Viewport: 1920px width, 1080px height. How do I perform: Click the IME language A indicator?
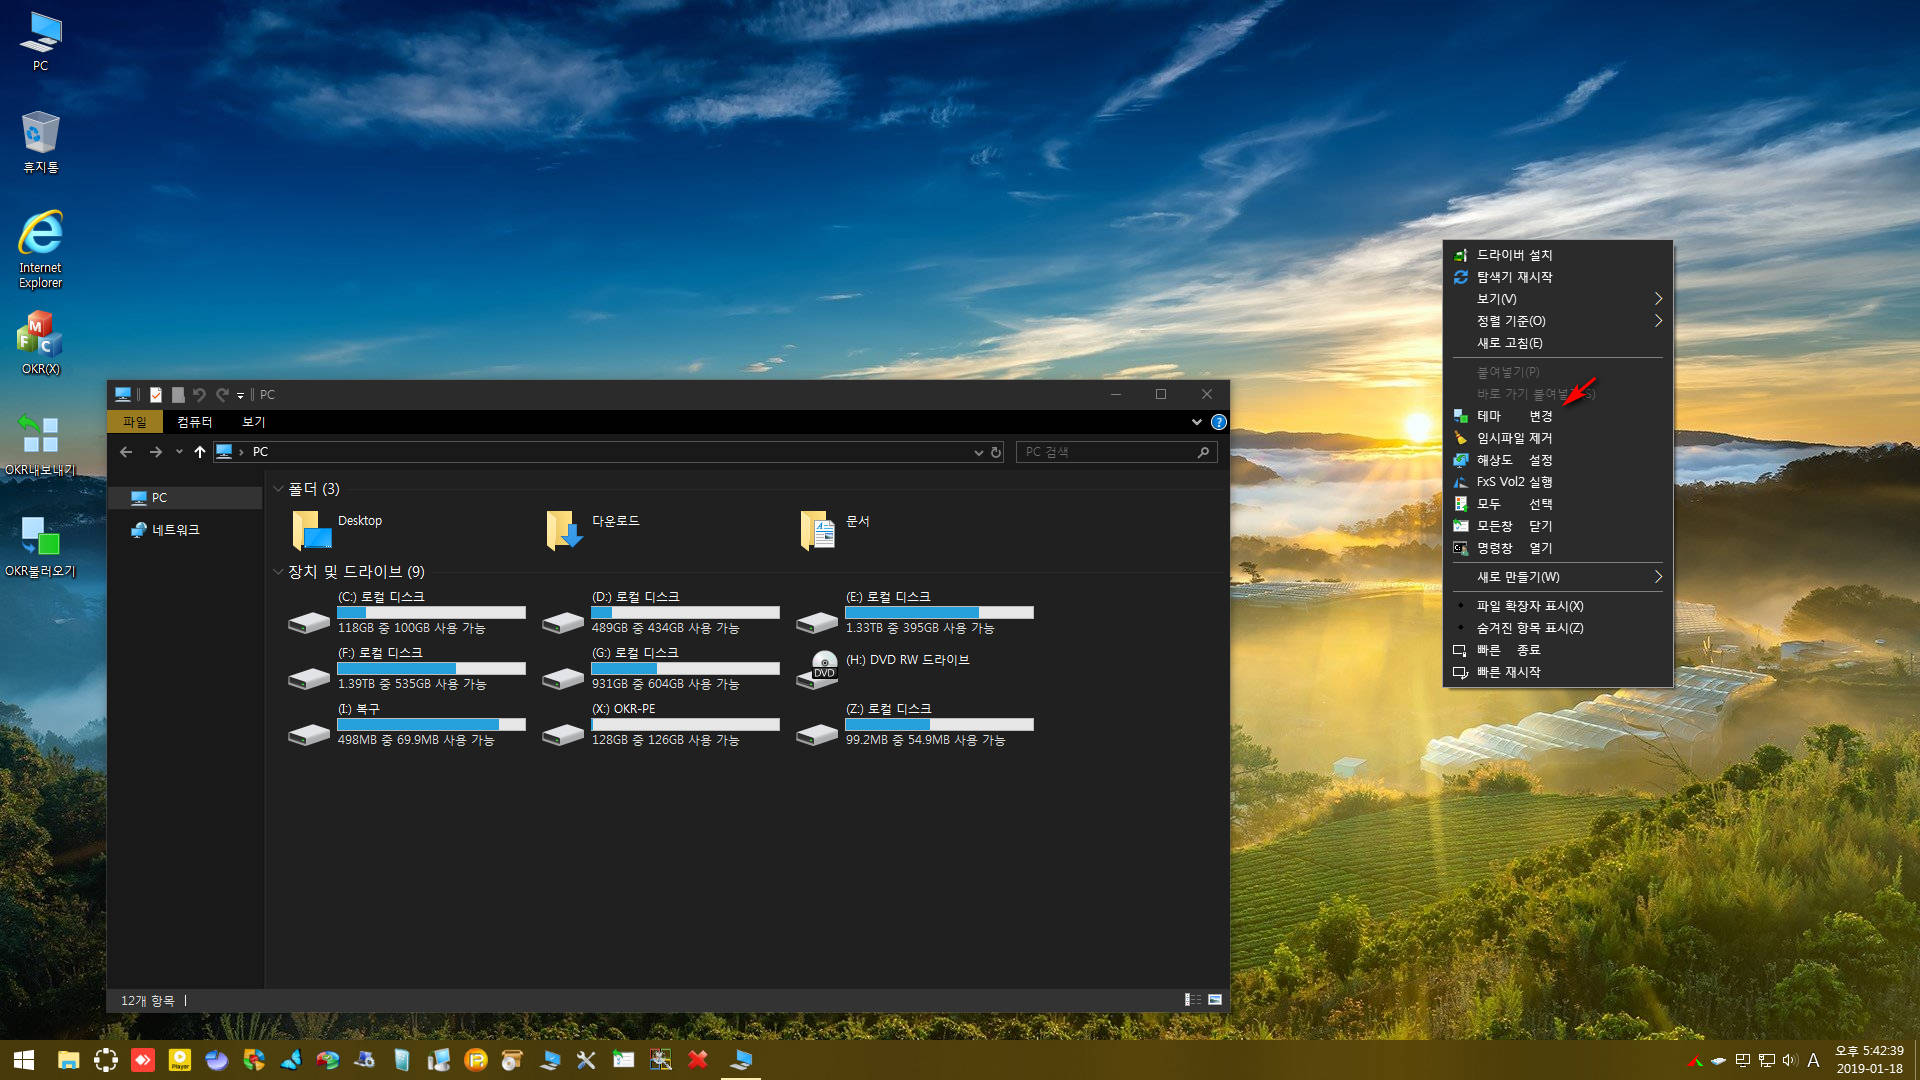1813,1060
